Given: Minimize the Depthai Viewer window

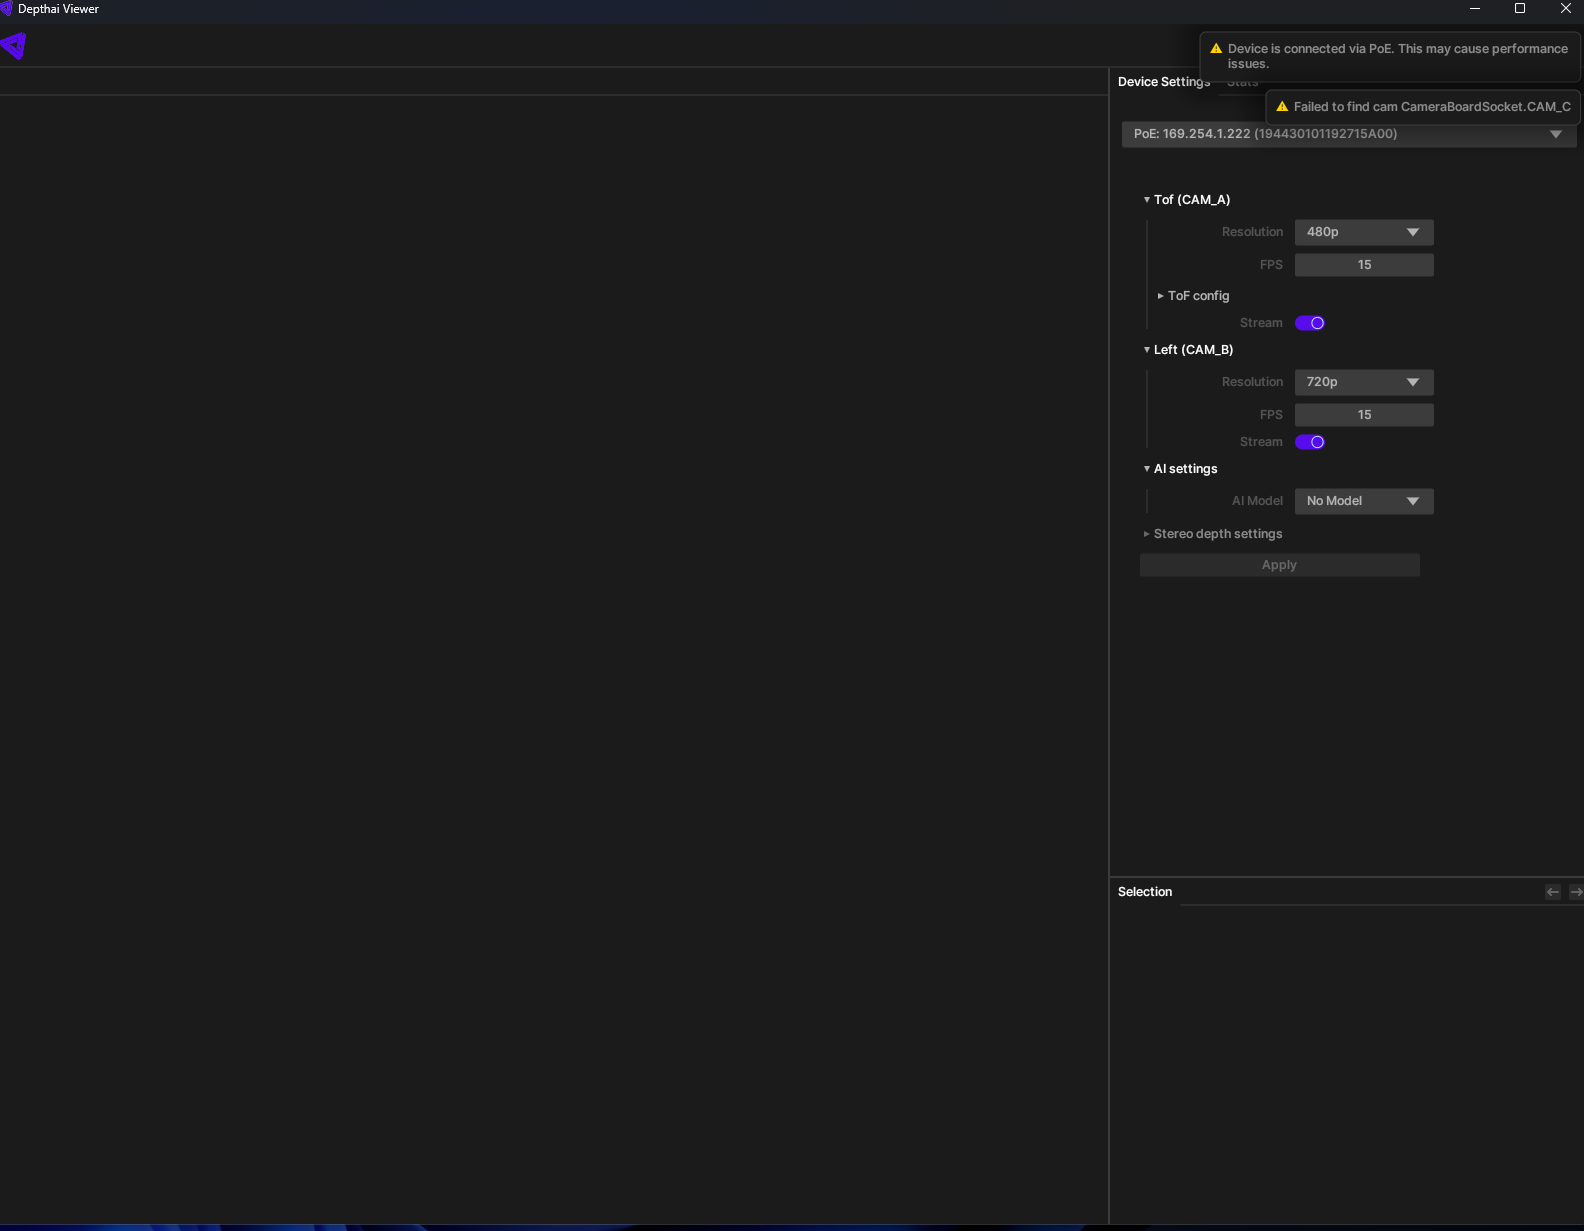Looking at the screenshot, I should (x=1474, y=9).
